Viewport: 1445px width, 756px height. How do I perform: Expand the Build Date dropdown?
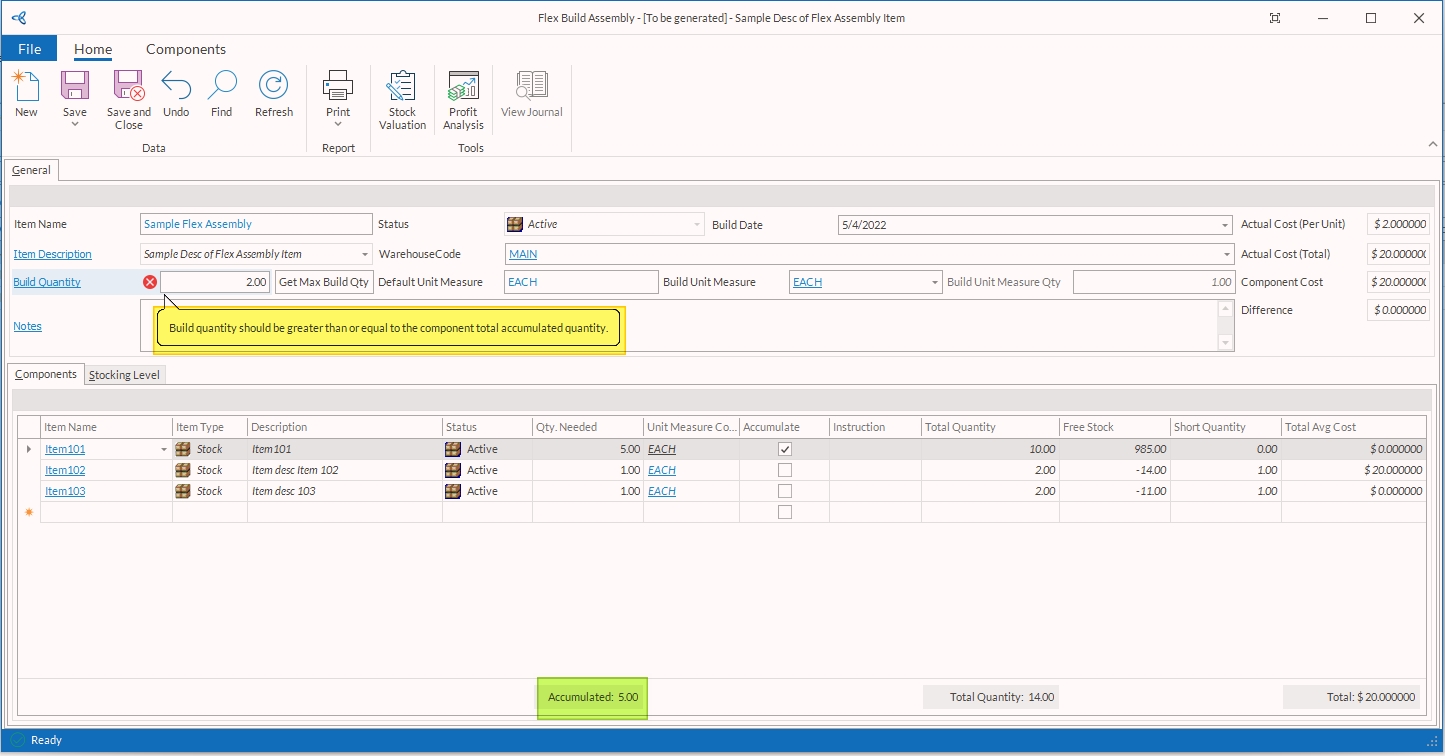[x=1226, y=225]
